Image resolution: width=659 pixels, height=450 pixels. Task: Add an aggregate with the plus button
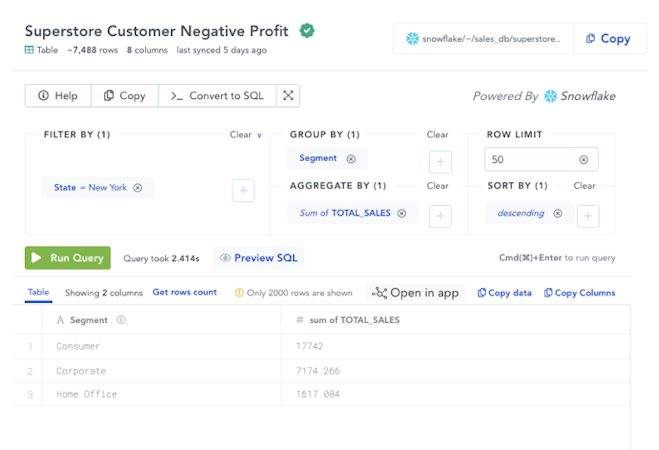440,216
